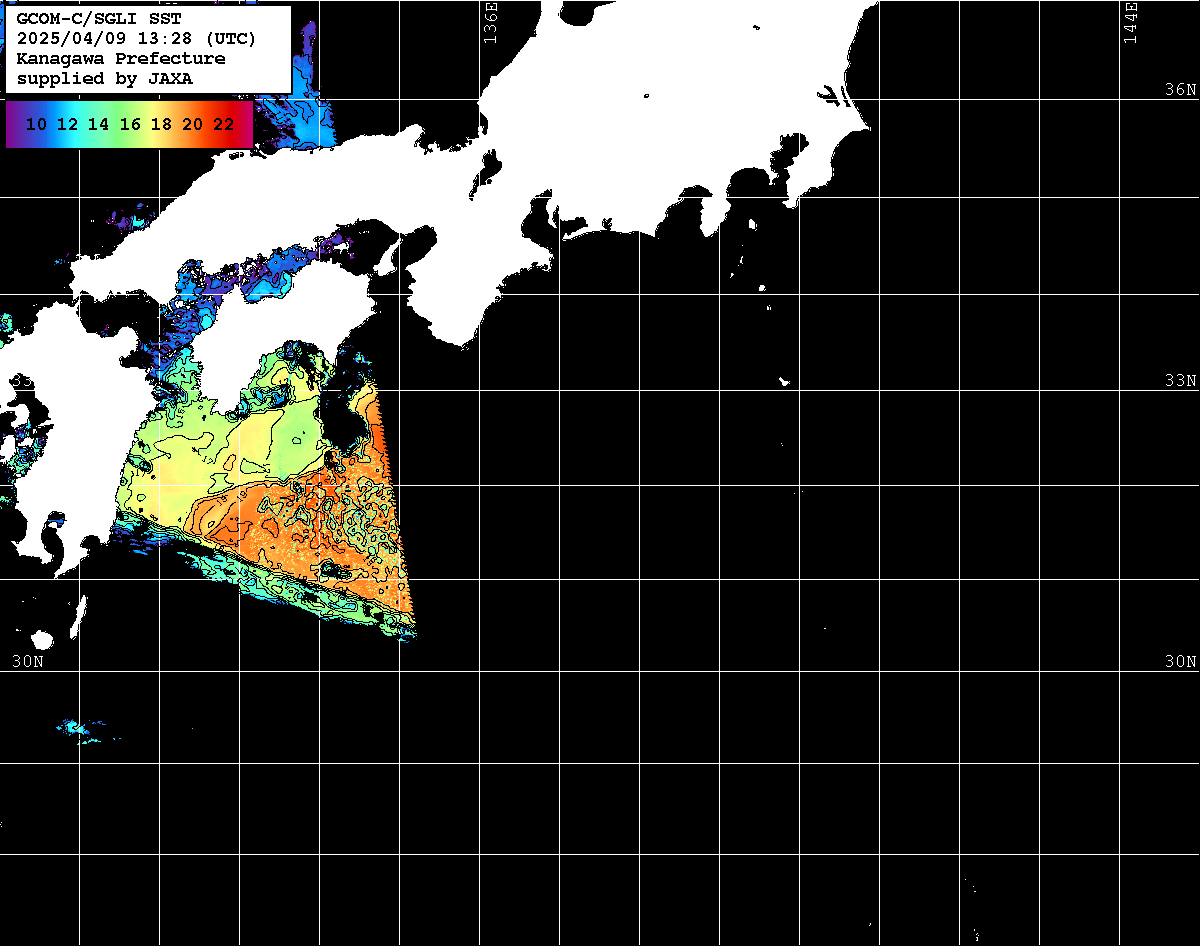The width and height of the screenshot is (1200, 946).
Task: Click the "Kanagawa Prefecture" text line
Action: click(121, 59)
